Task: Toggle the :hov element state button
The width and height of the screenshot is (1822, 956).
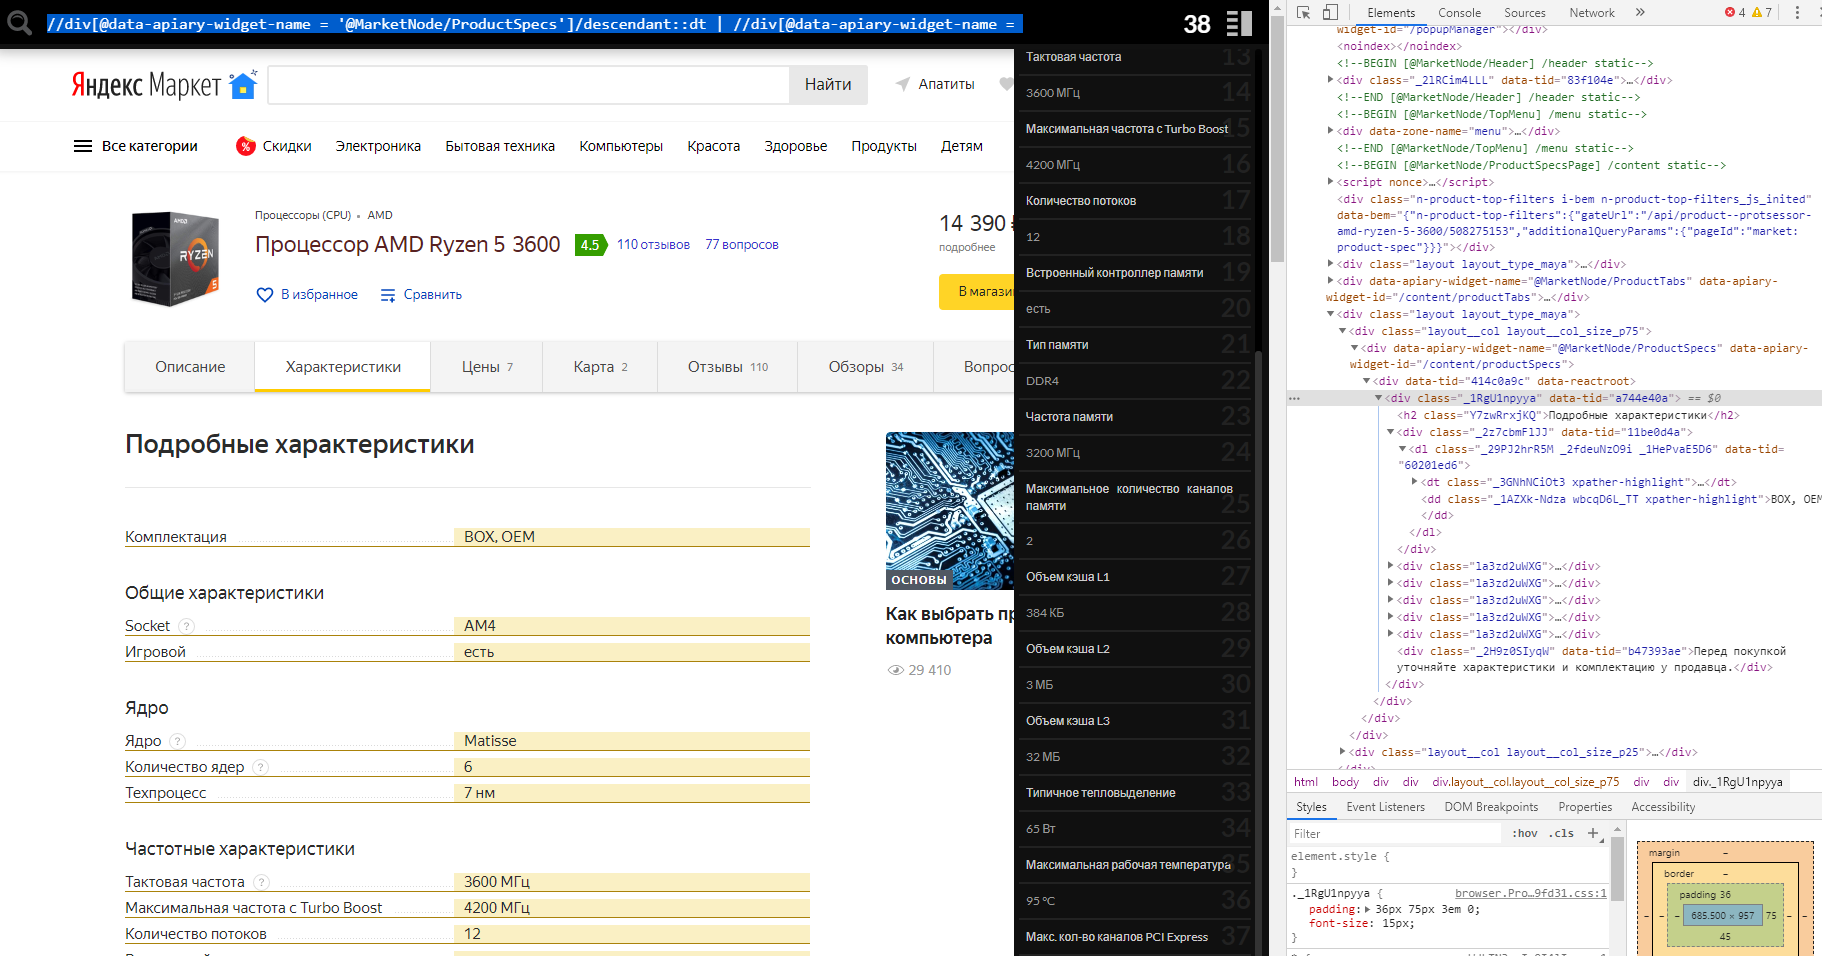Action: coord(1524,834)
